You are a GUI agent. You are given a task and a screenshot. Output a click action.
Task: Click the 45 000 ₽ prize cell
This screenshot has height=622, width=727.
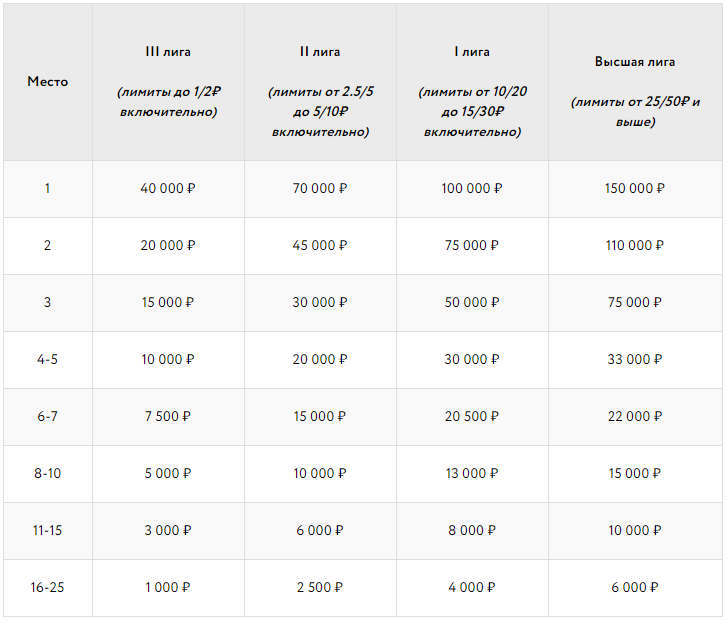coord(319,245)
